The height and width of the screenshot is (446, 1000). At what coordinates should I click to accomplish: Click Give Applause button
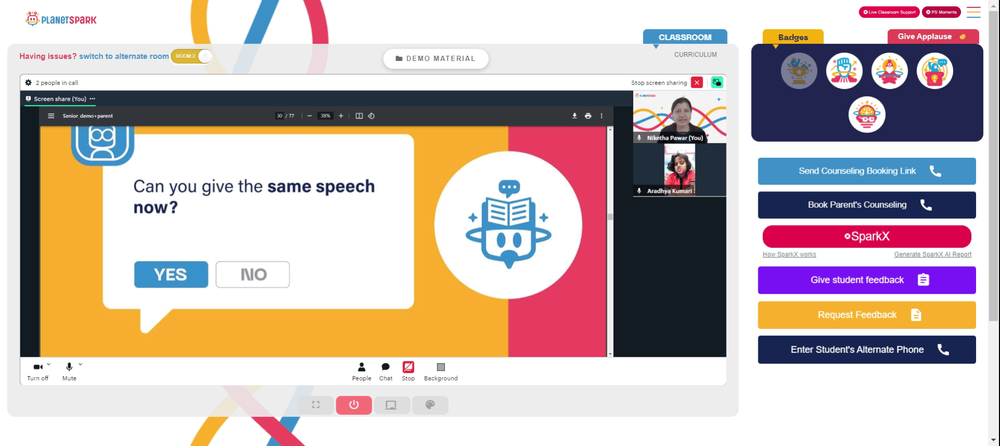tap(933, 37)
